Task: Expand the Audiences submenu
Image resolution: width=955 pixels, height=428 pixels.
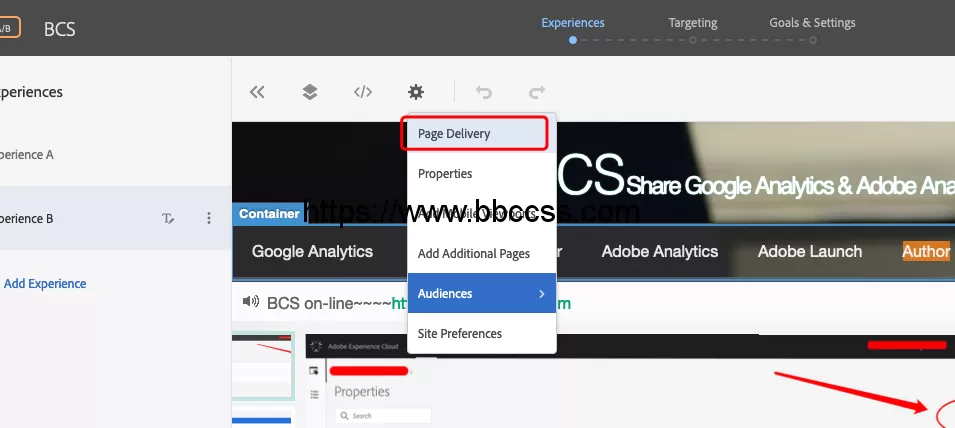Action: click(x=482, y=293)
